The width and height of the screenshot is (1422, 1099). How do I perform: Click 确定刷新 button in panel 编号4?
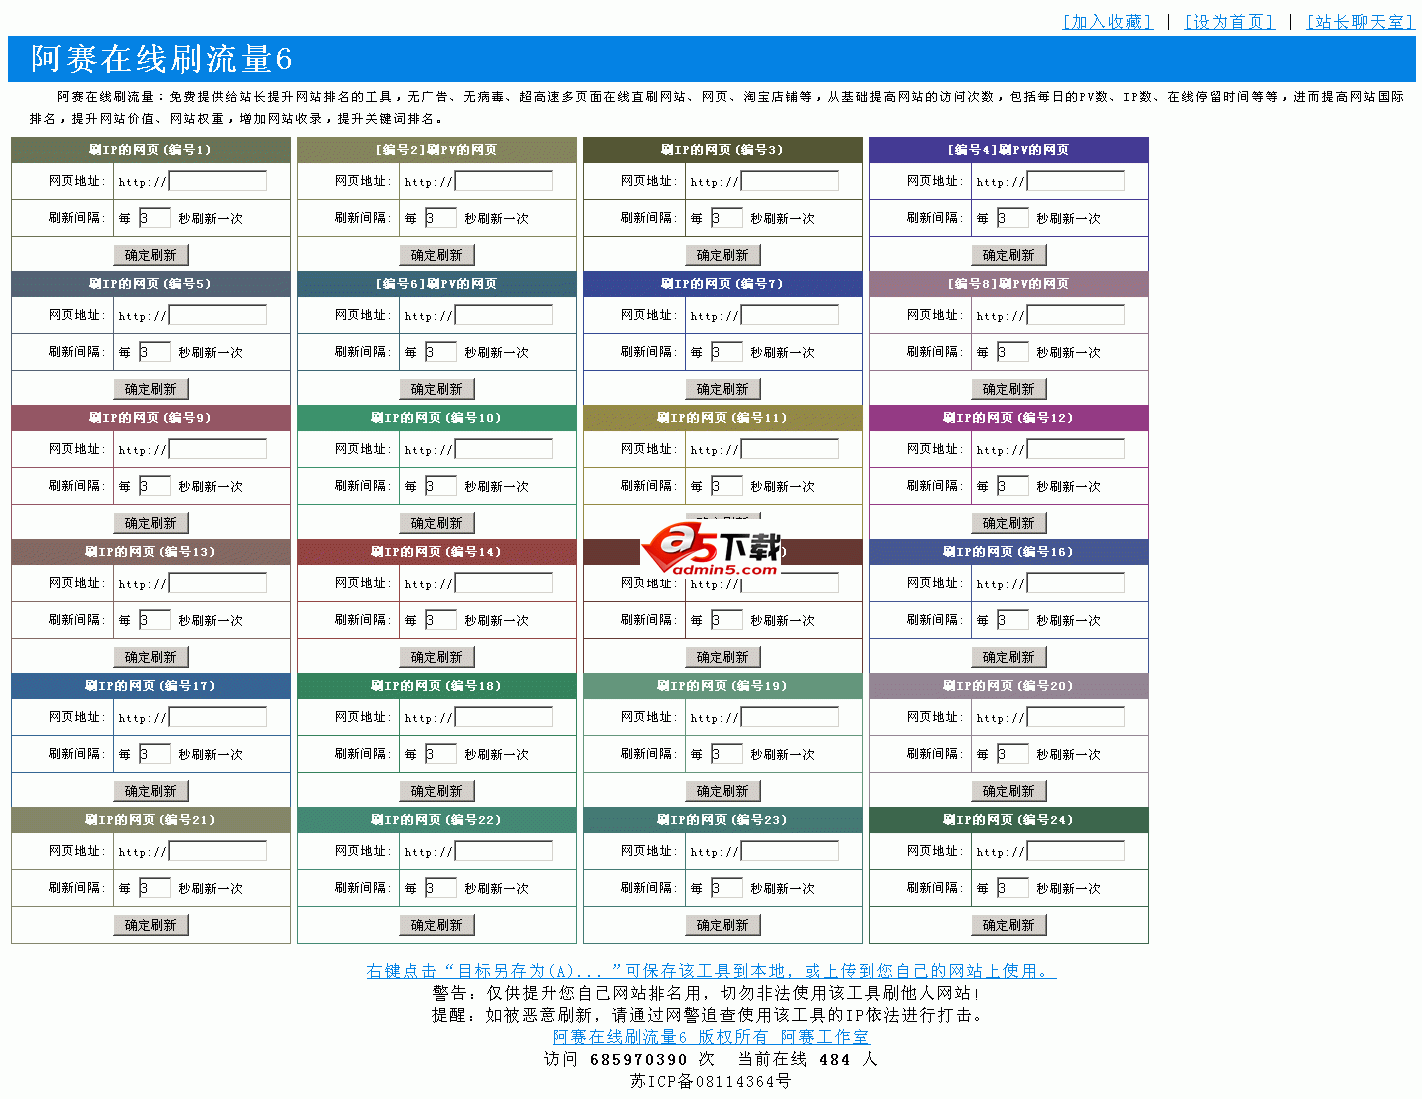tap(1009, 254)
